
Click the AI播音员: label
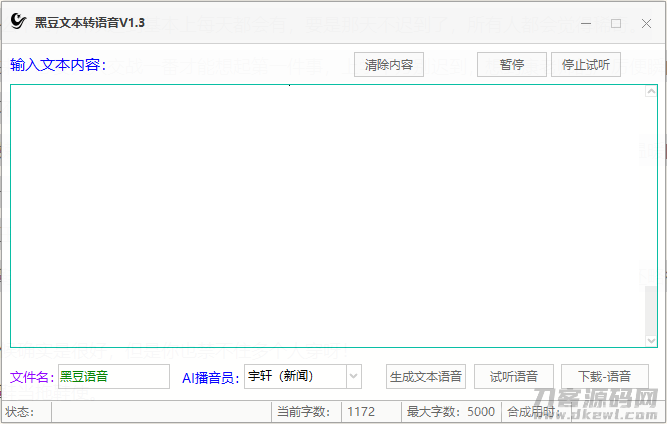pyautogui.click(x=211, y=378)
